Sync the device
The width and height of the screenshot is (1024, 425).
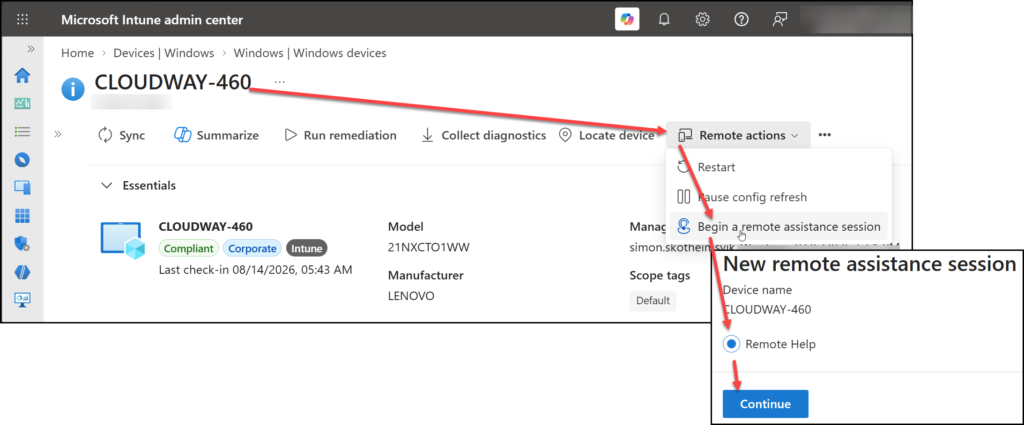pyautogui.click(x=121, y=135)
